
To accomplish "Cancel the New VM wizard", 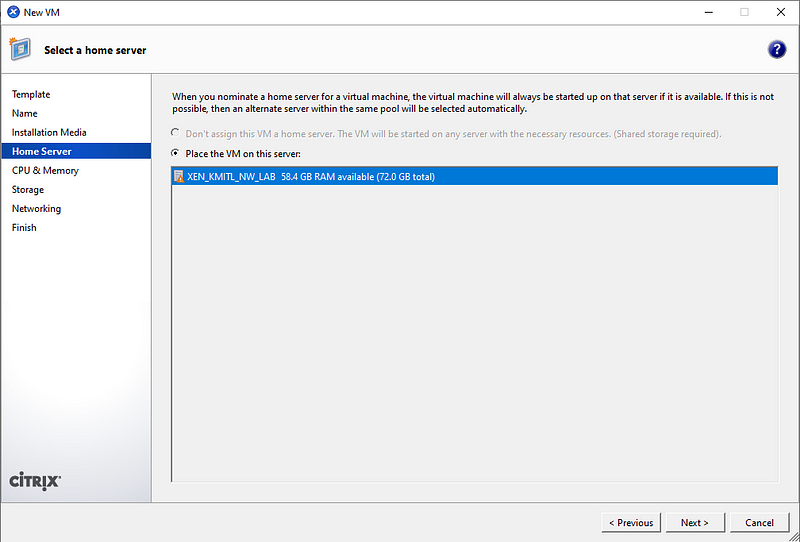I will pyautogui.click(x=759, y=523).
